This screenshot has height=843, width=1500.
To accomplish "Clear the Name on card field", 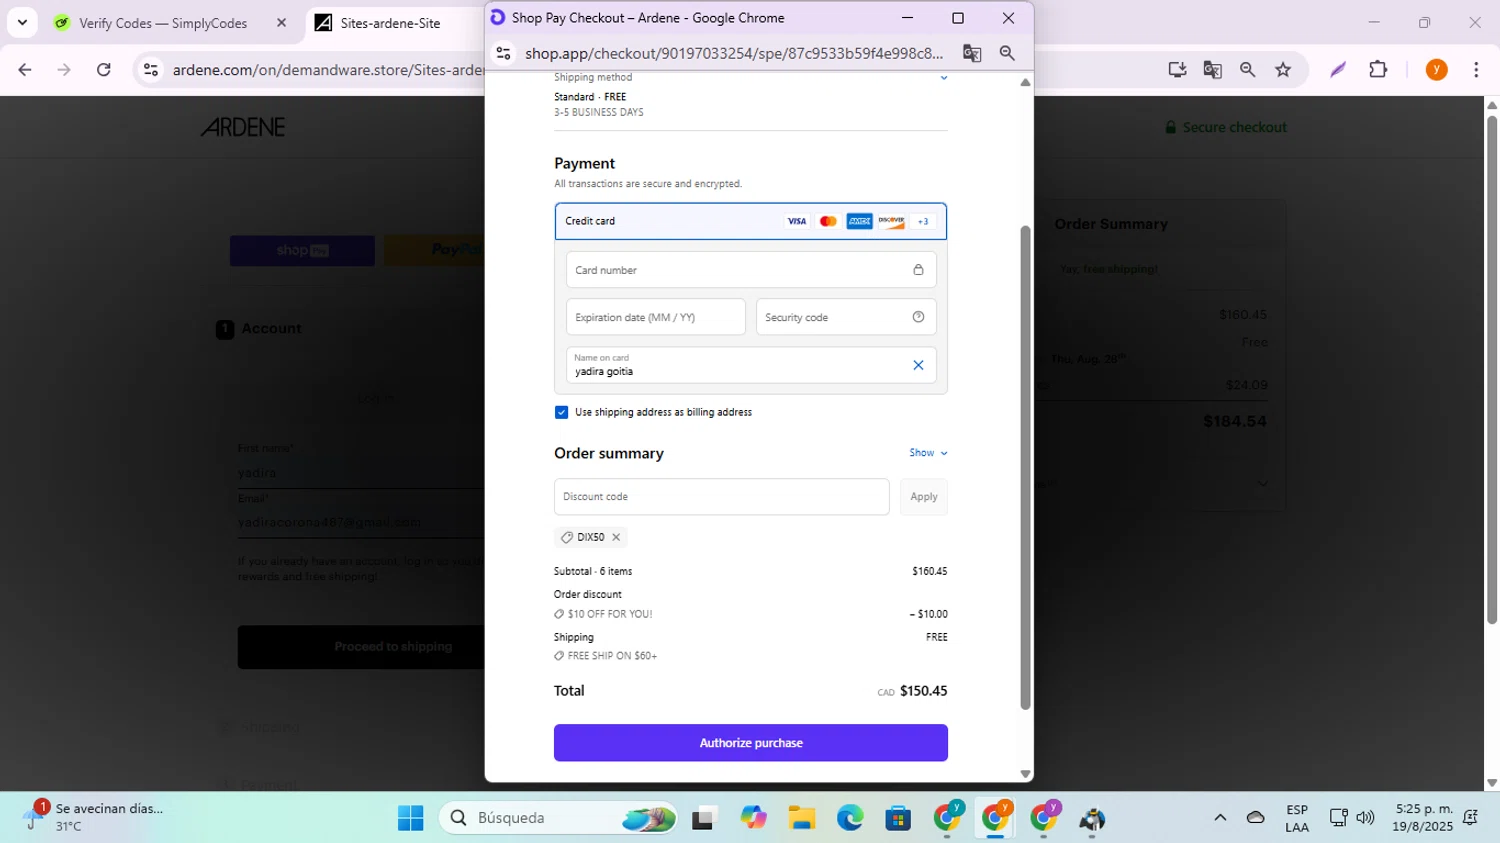I will [x=918, y=365].
